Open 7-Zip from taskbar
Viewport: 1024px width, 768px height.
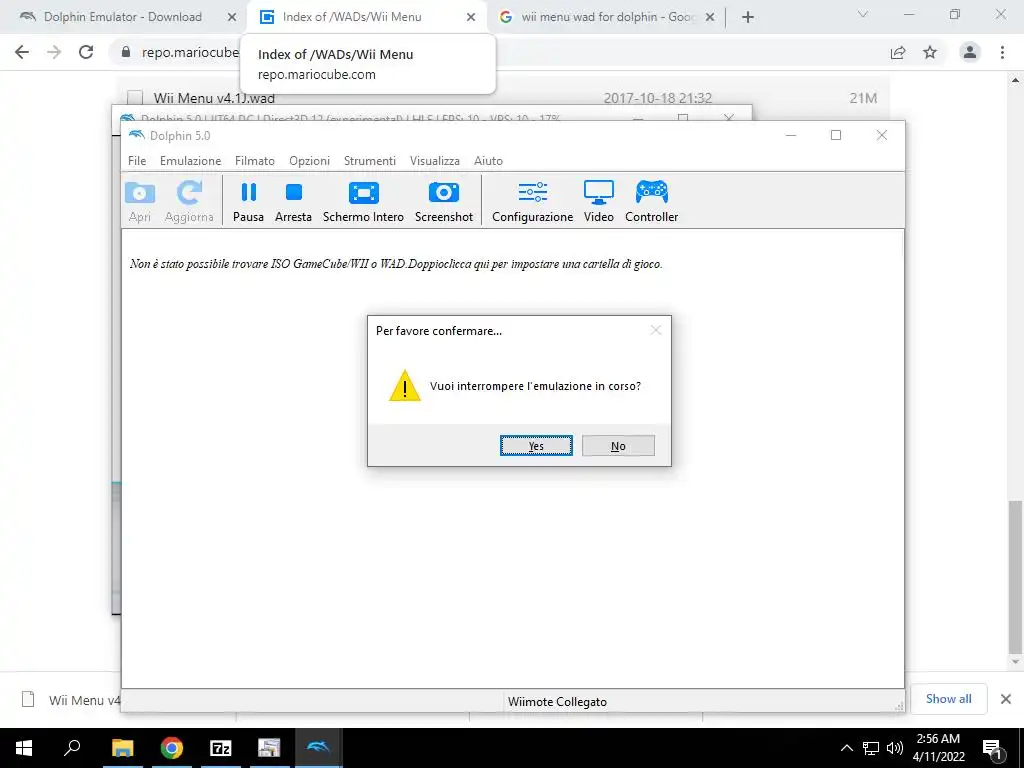[x=220, y=748]
